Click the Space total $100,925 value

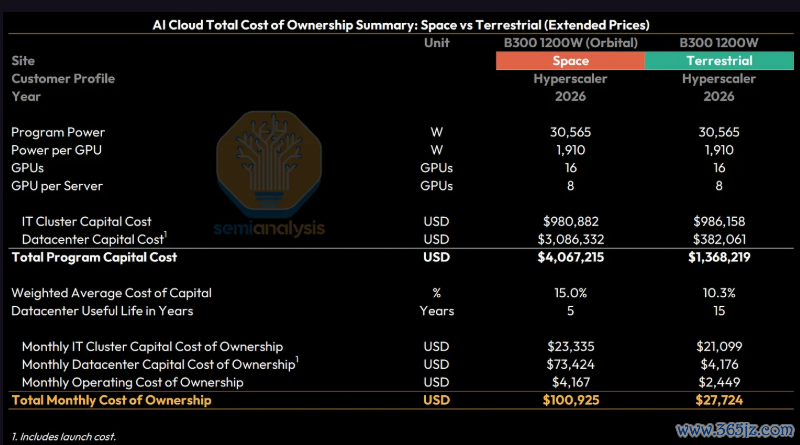570,400
